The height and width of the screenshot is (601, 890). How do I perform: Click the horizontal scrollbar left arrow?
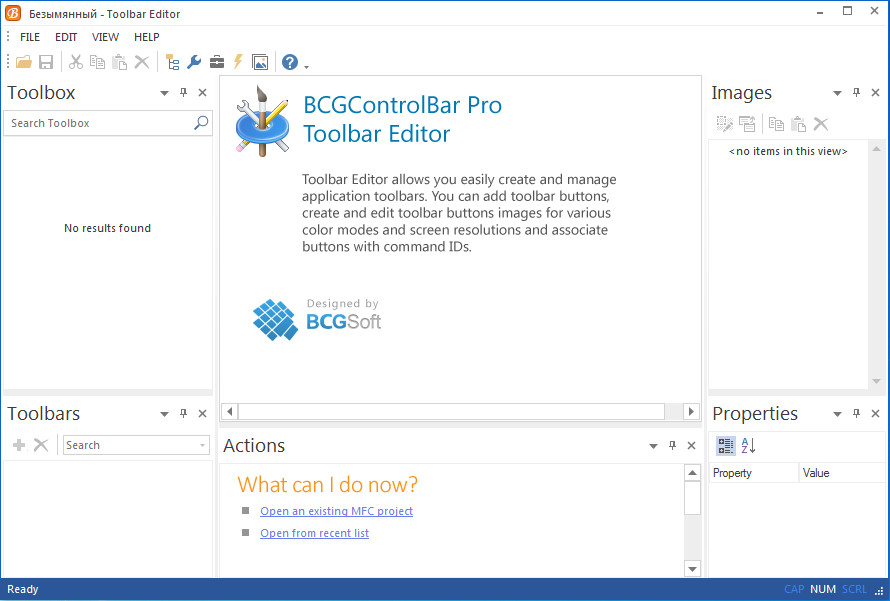[230, 411]
